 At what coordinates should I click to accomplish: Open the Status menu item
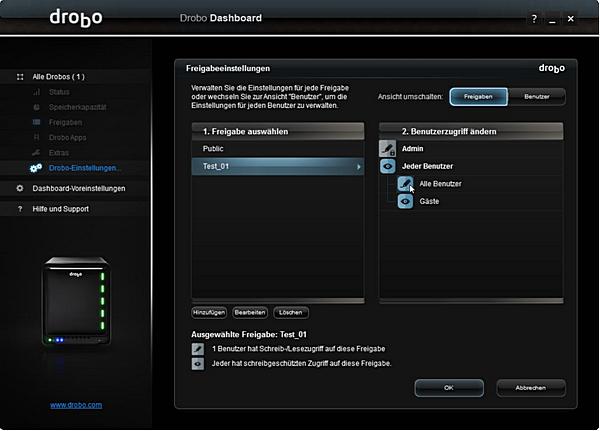(59, 92)
